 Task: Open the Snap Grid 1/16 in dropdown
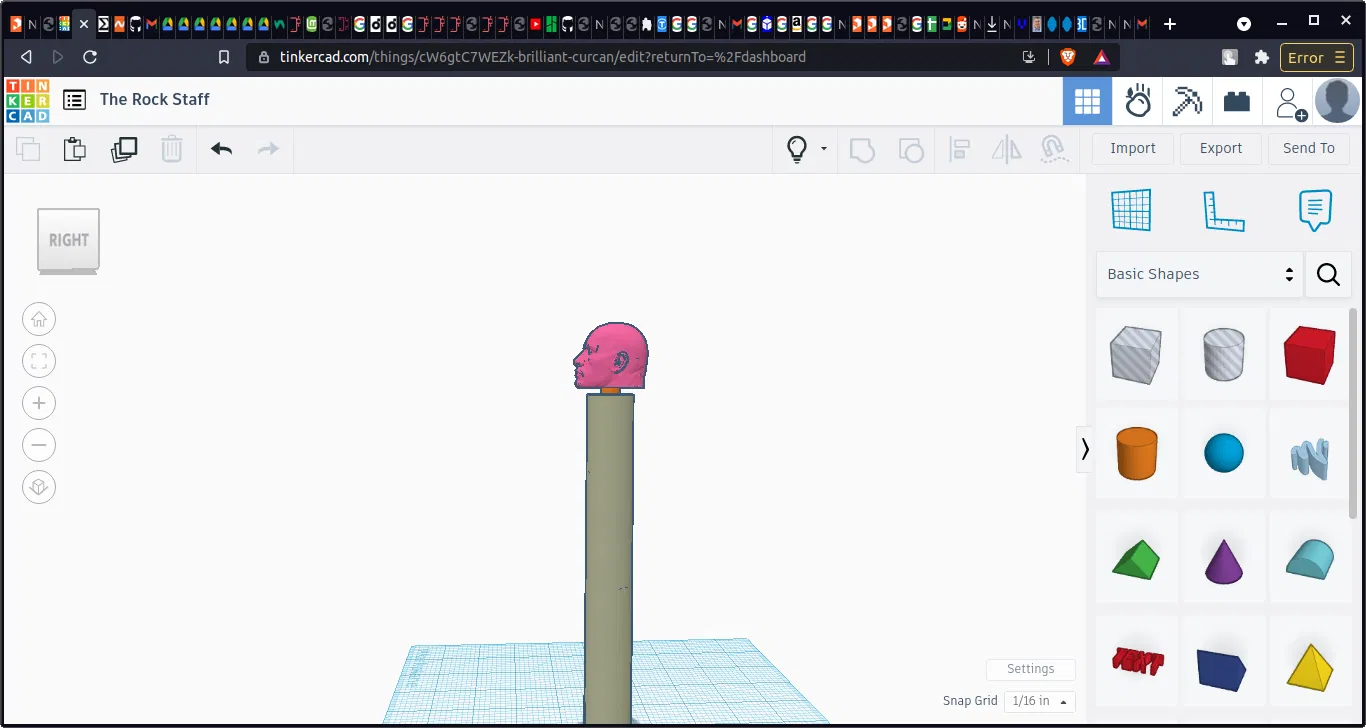1039,701
